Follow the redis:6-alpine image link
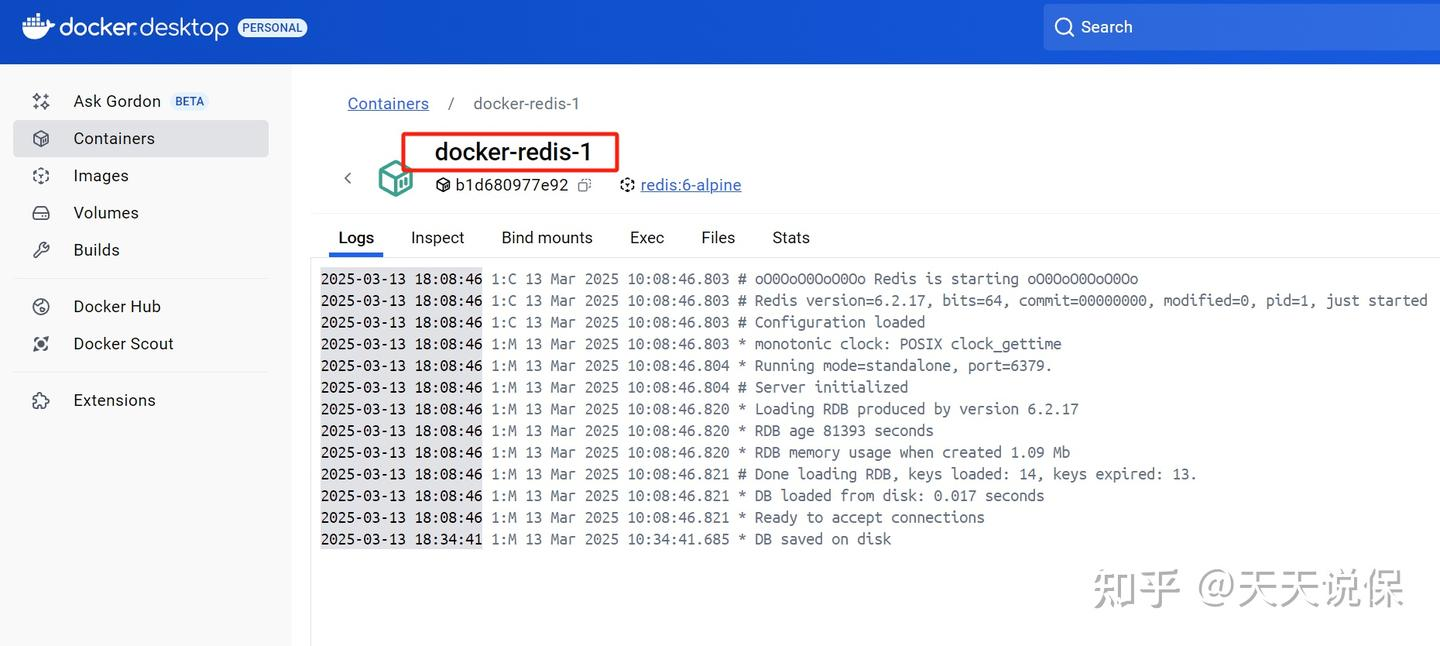This screenshot has width=1440, height=646. (x=689, y=184)
